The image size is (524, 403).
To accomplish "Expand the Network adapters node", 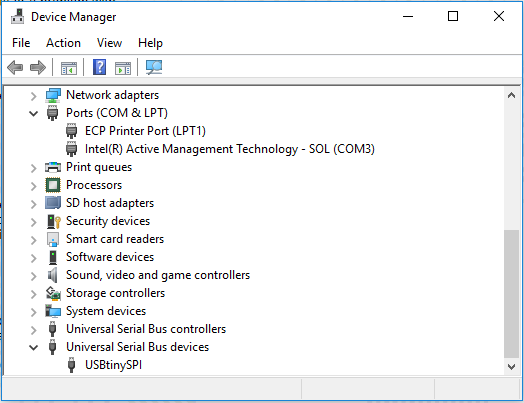I will 33,96.
